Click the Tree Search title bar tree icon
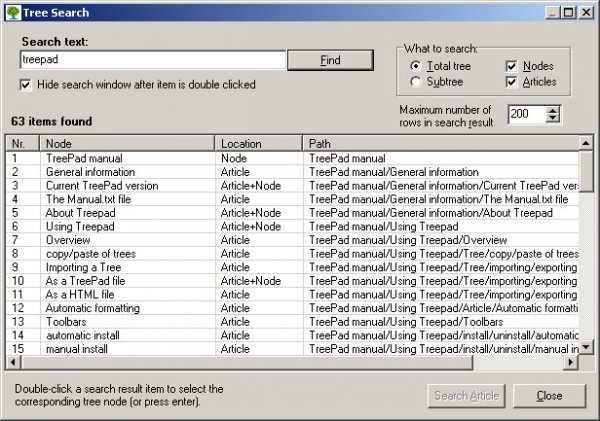The width and height of the screenshot is (600, 421). point(12,12)
